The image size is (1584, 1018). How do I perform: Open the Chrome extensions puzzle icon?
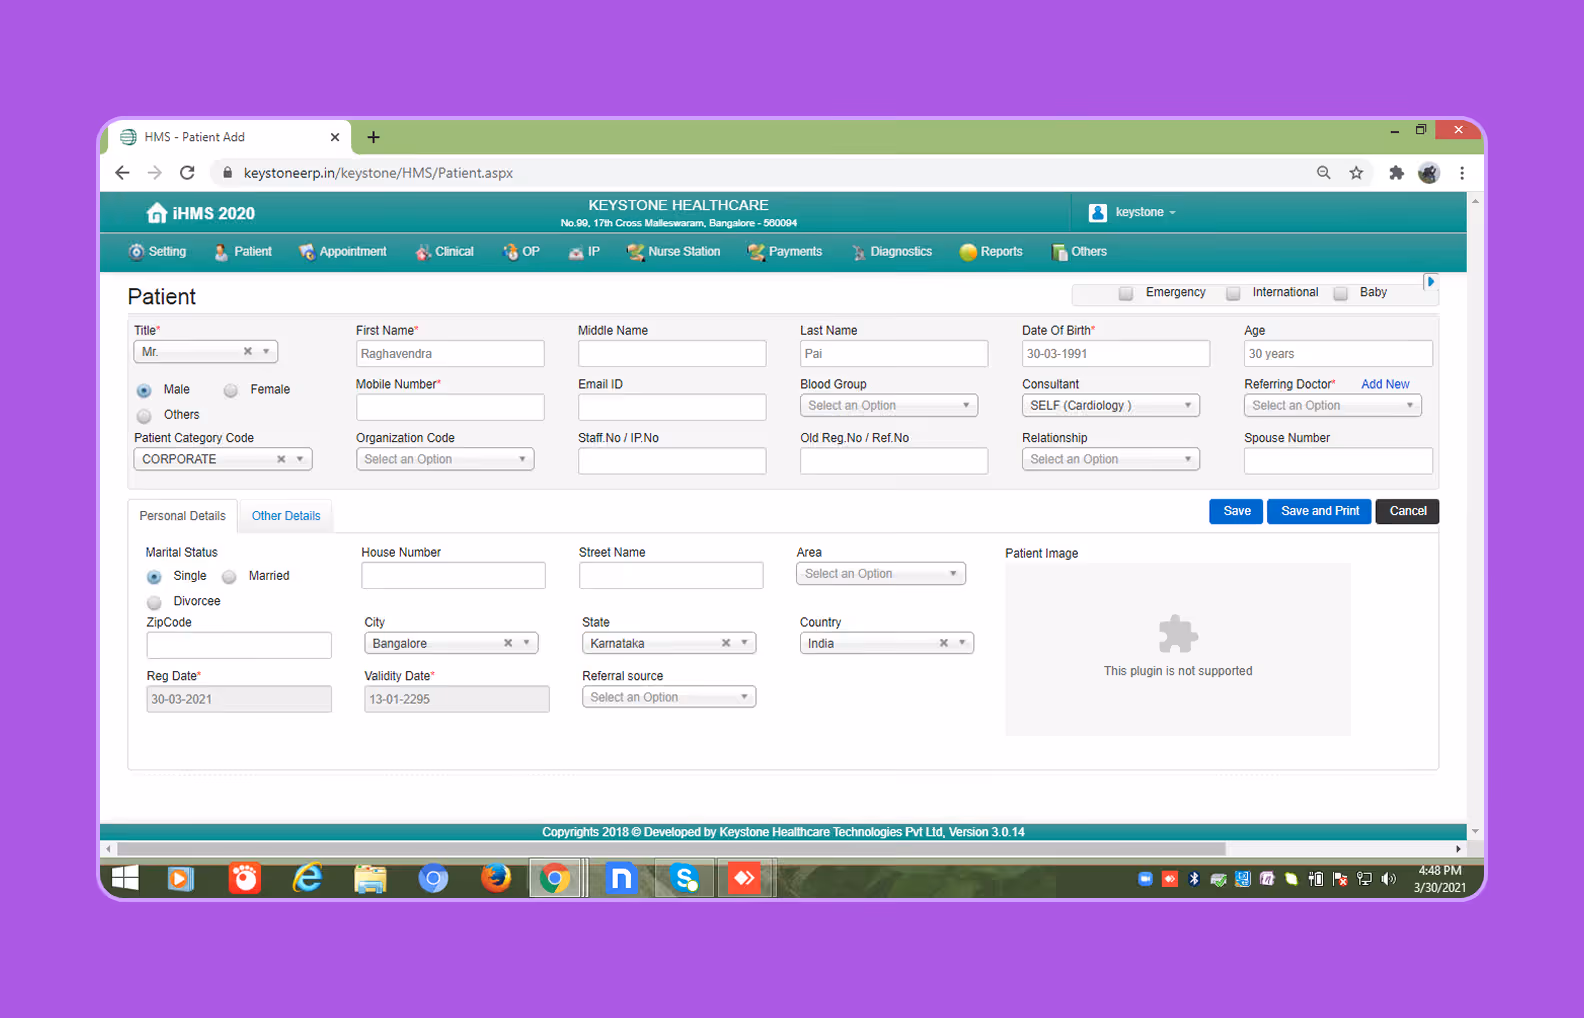point(1396,173)
